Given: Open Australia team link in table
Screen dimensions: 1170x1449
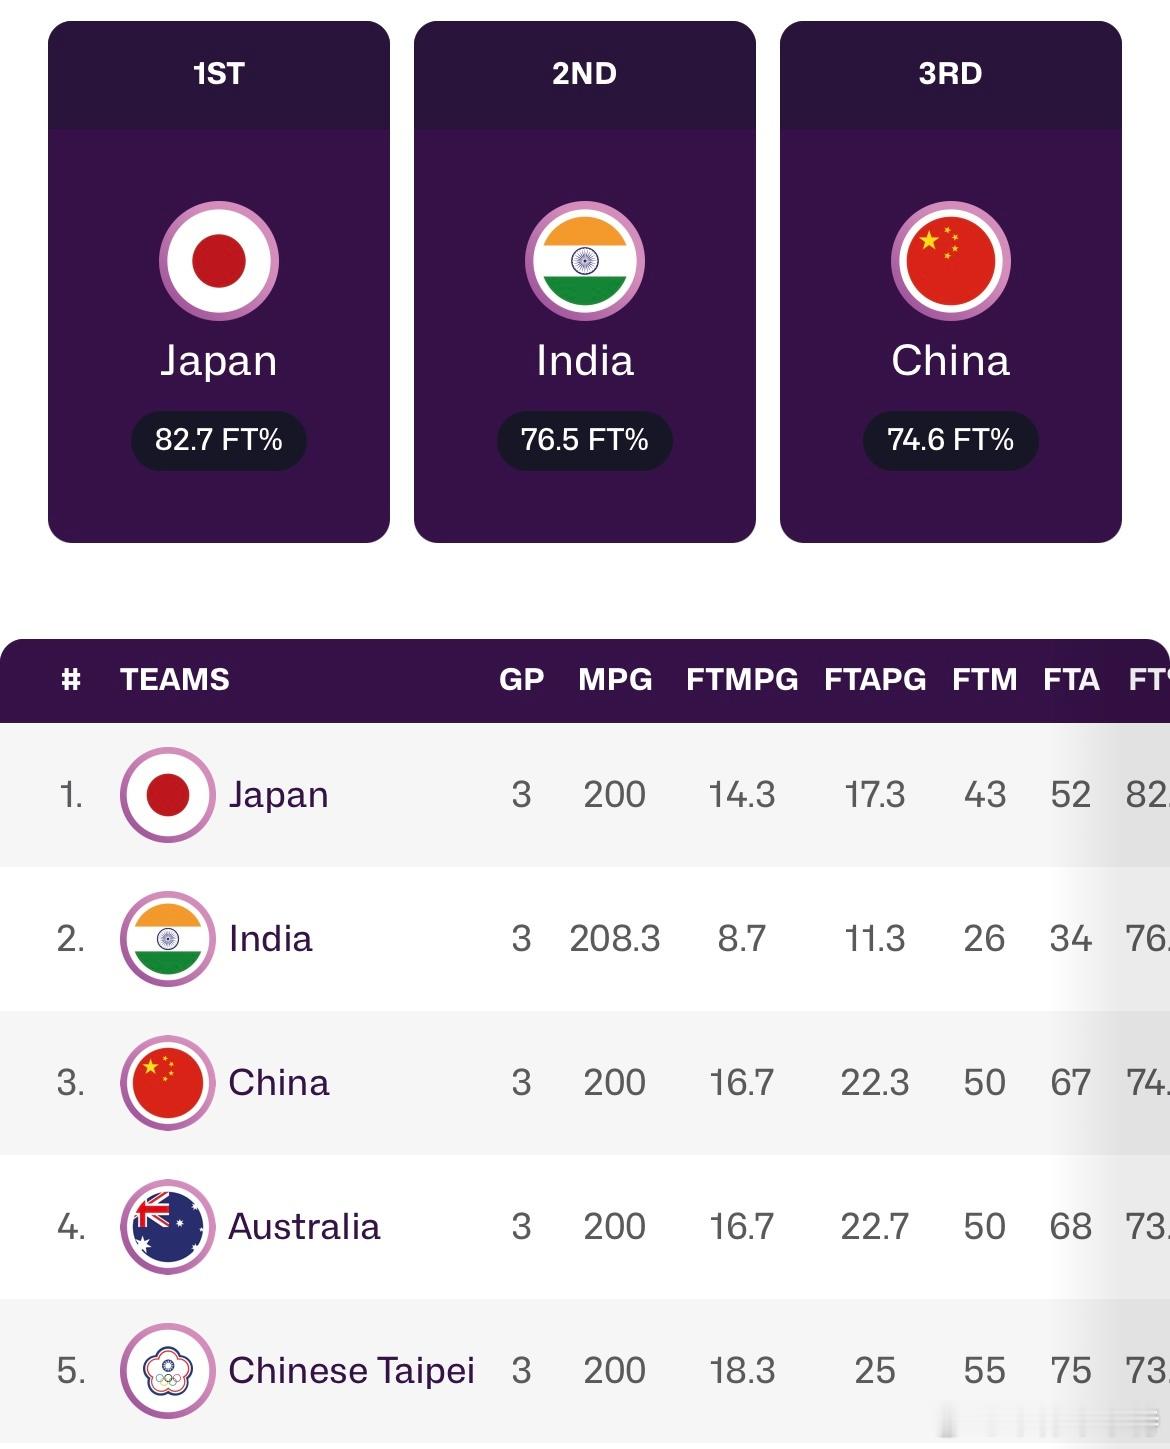Looking at the screenshot, I should (304, 1227).
